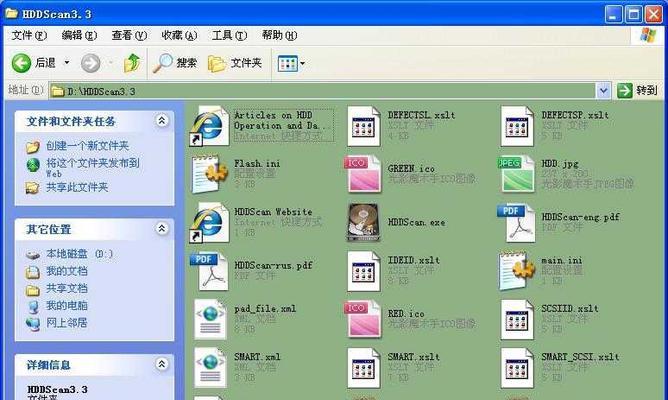Click 将这个文件夹发布到 Web link
The width and height of the screenshot is (668, 400).
coord(92,167)
